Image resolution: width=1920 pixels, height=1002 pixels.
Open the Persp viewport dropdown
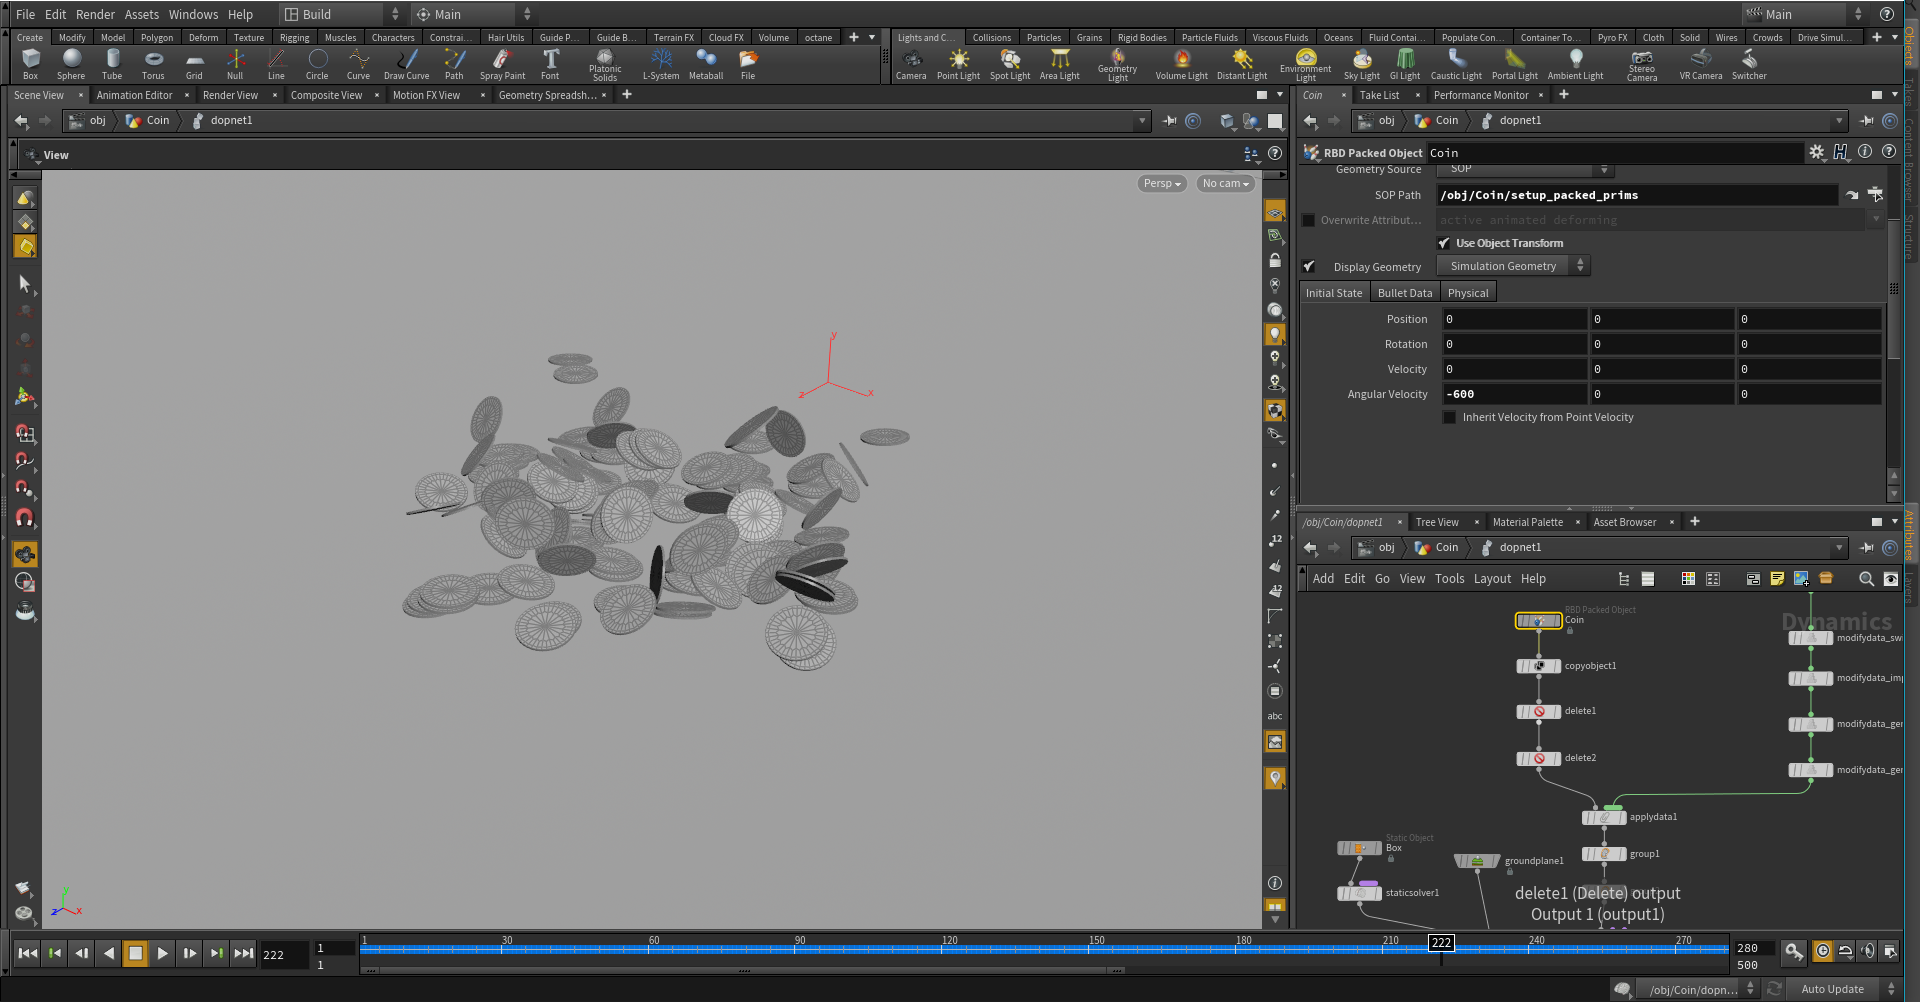[1162, 183]
